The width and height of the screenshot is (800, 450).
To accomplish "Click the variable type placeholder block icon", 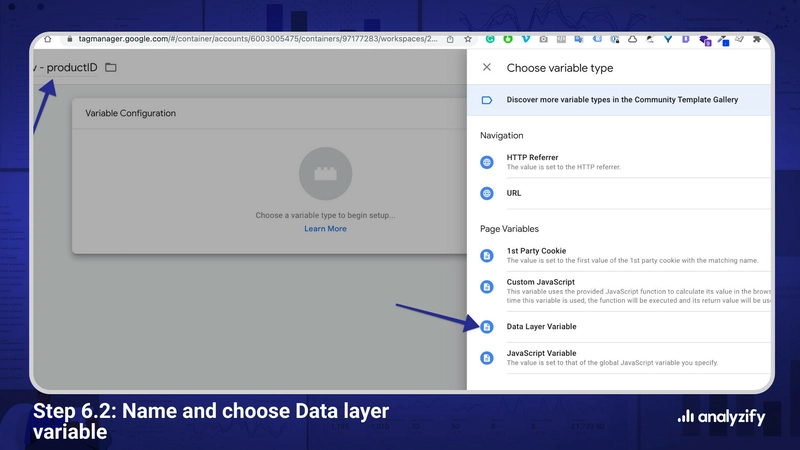I will coord(325,173).
